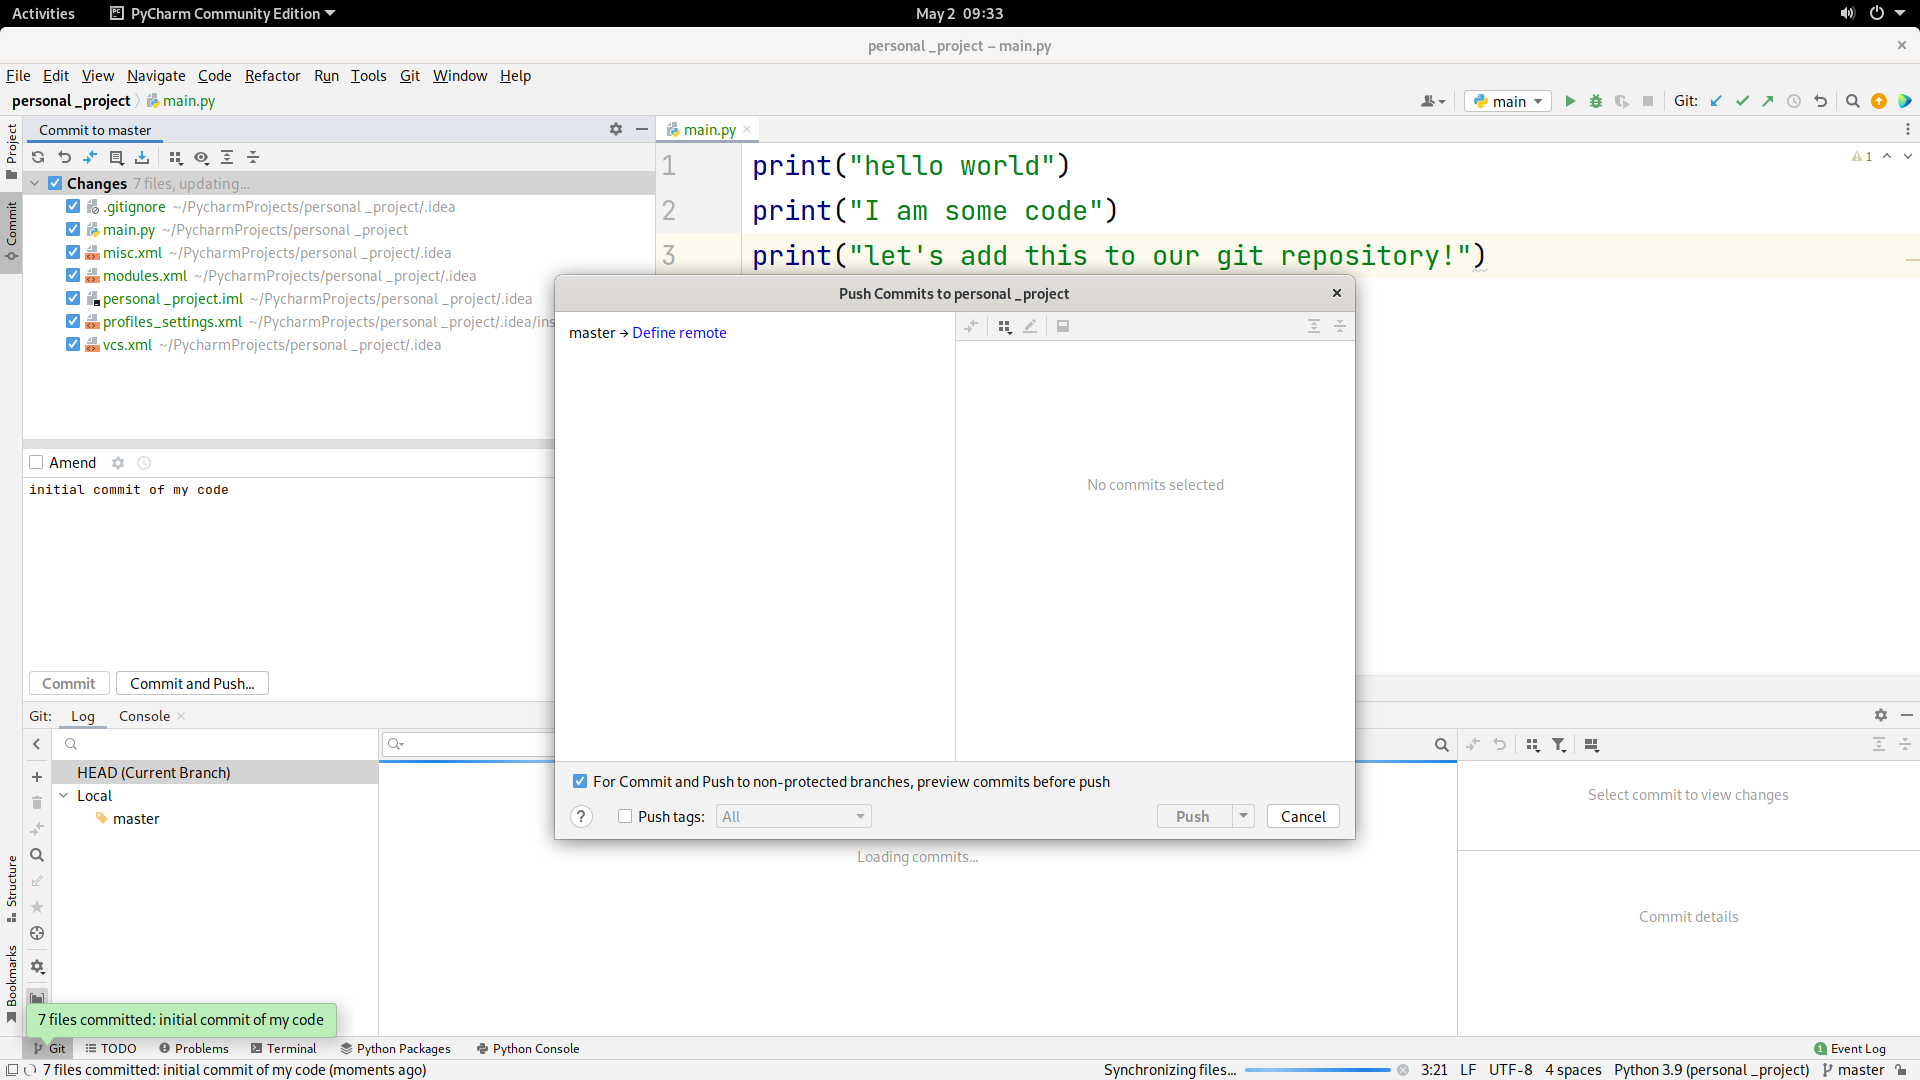The width and height of the screenshot is (1920, 1080).
Task: Open the Git menu
Action: point(410,75)
